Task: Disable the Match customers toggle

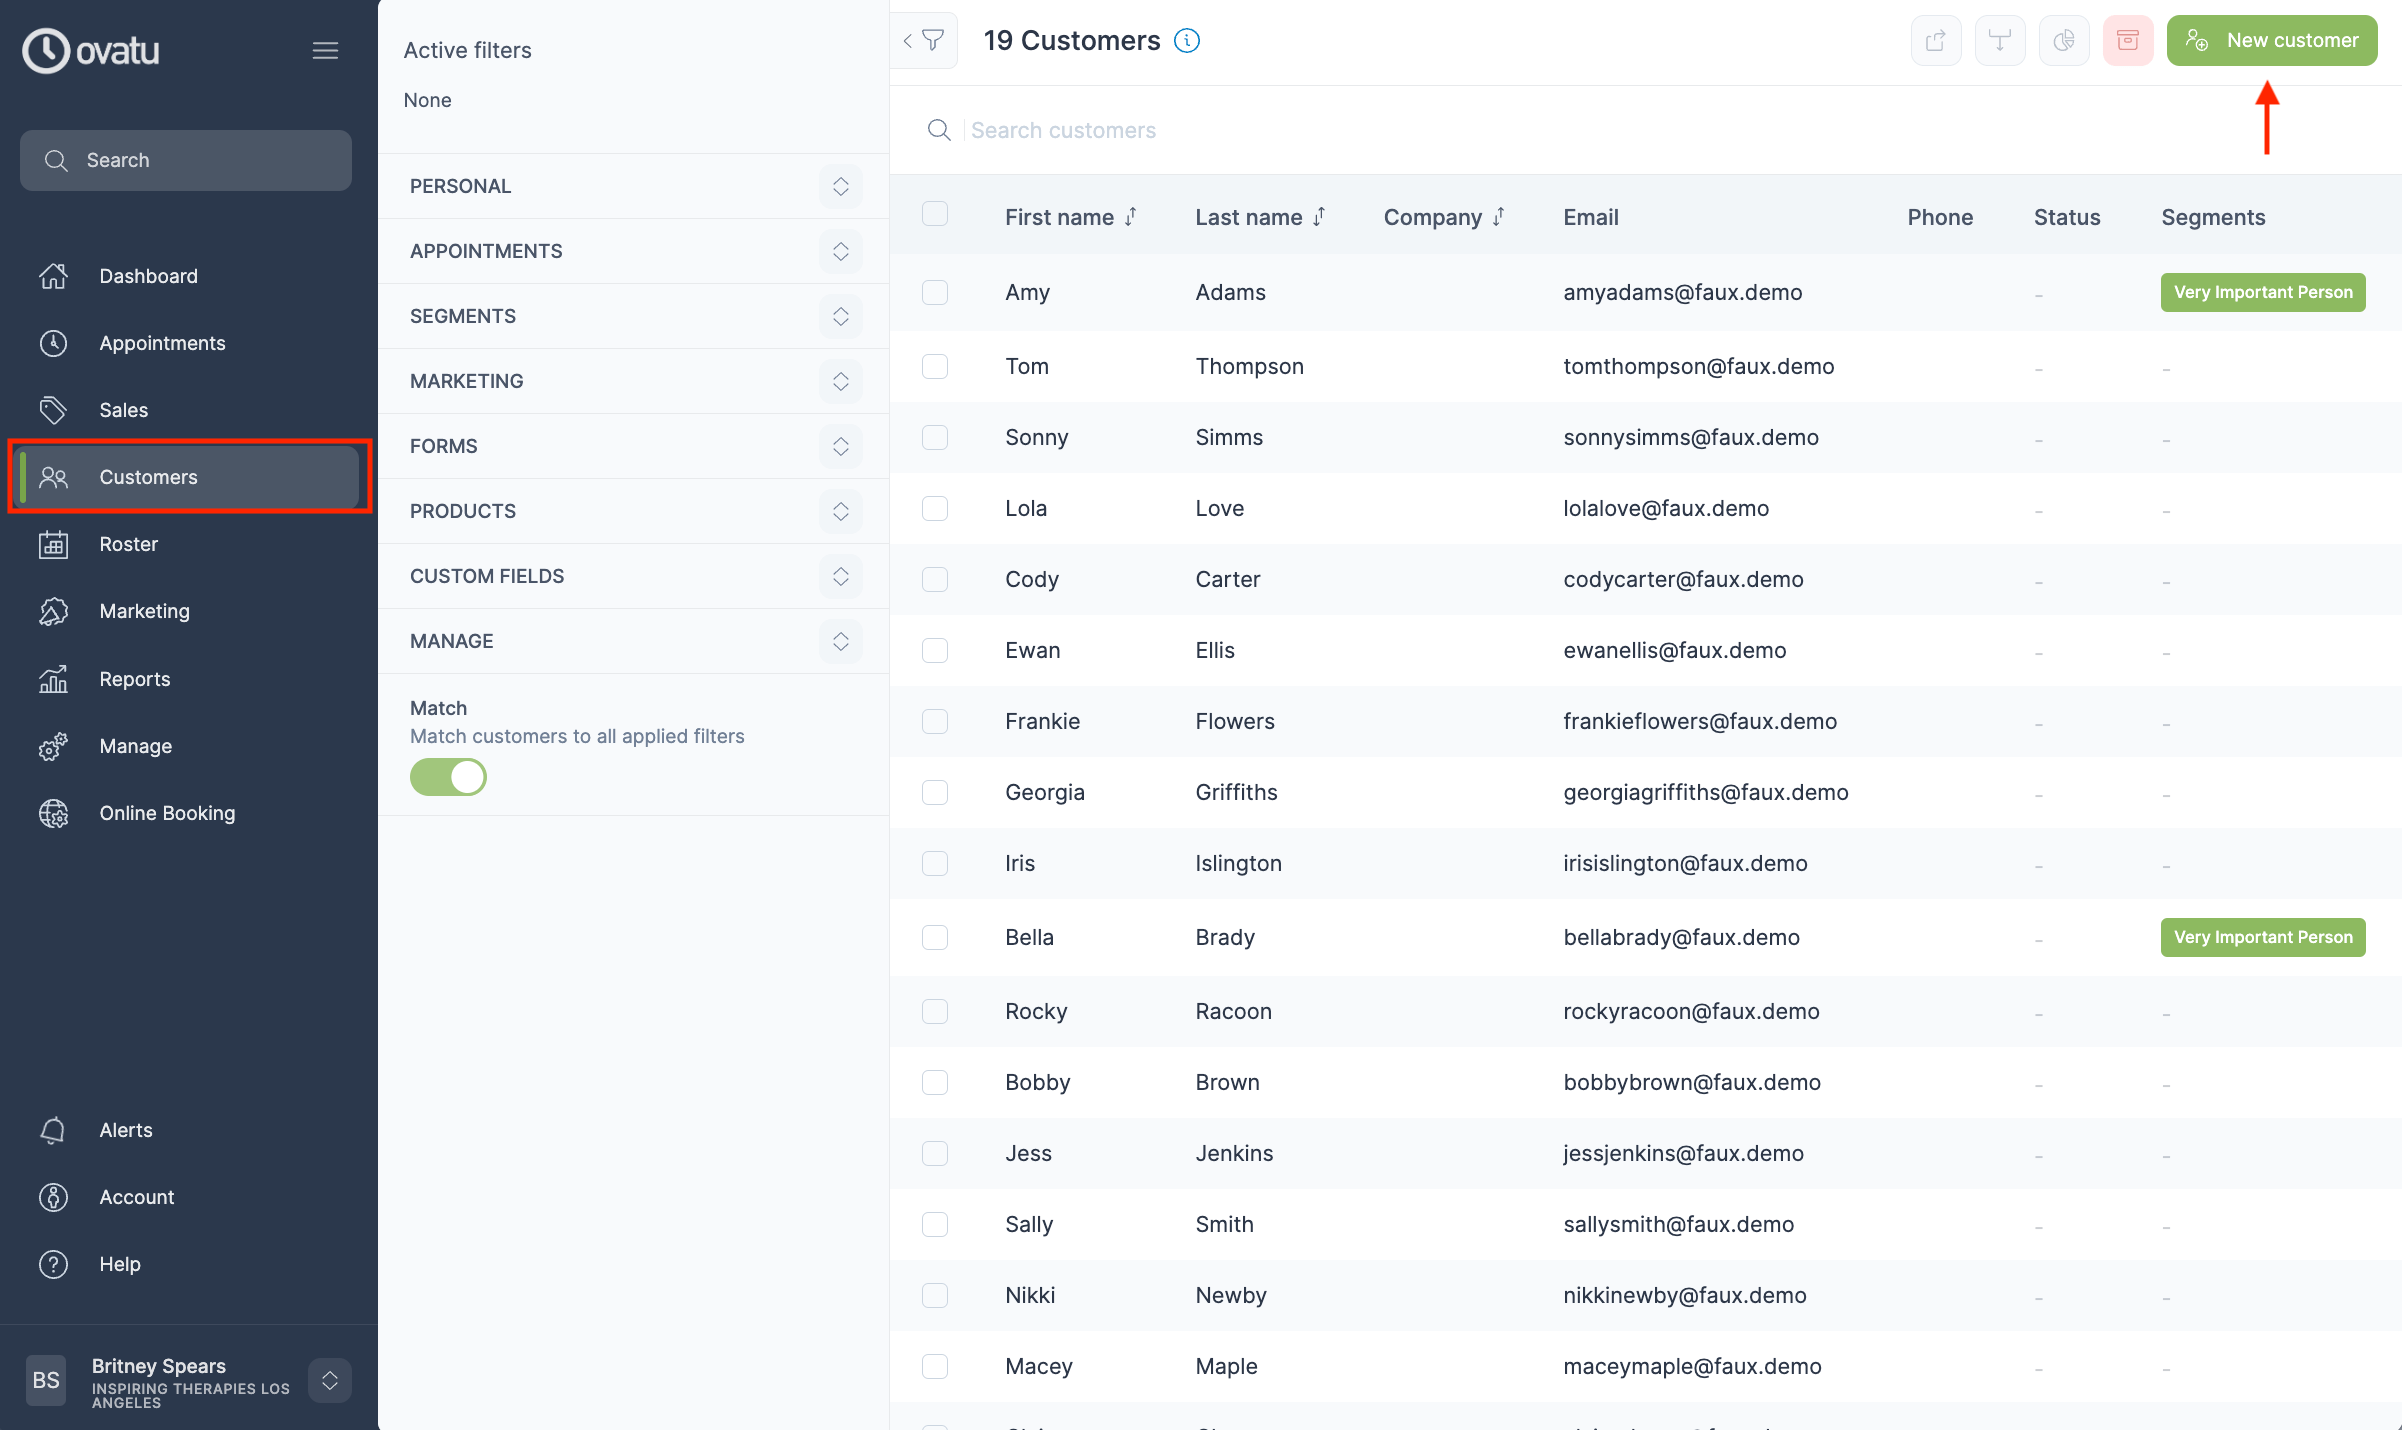Action: [x=447, y=777]
